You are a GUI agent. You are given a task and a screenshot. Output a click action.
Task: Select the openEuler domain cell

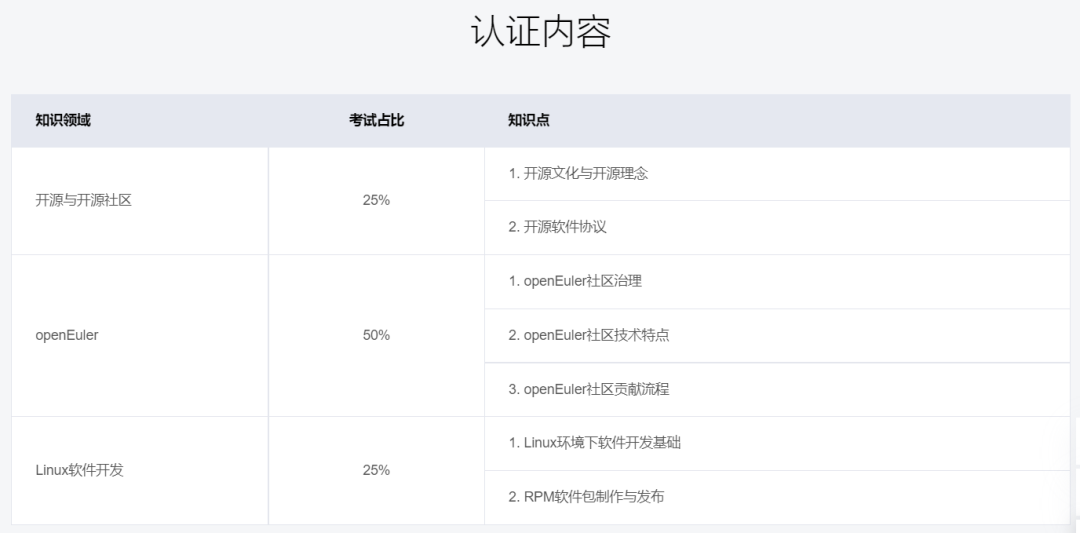pyautogui.click(x=67, y=335)
